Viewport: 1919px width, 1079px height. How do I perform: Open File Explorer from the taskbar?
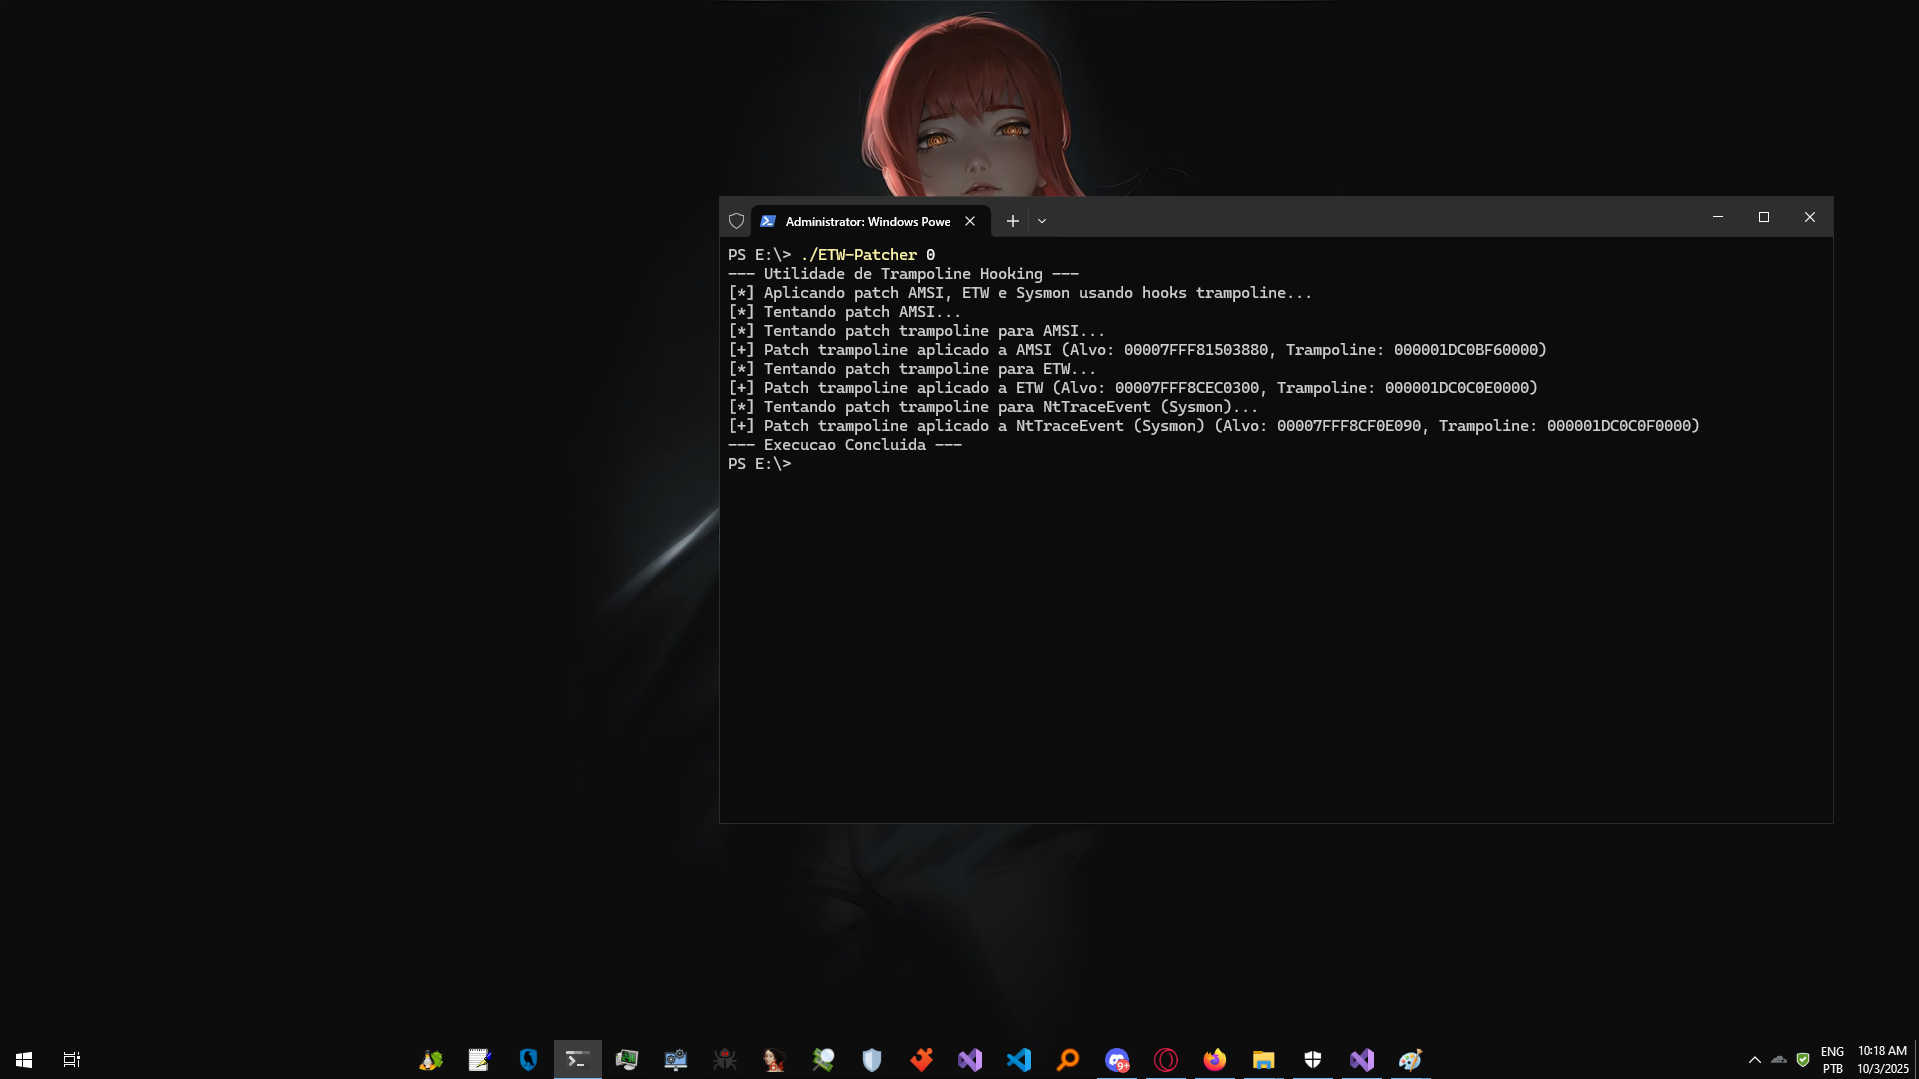[x=1264, y=1059]
